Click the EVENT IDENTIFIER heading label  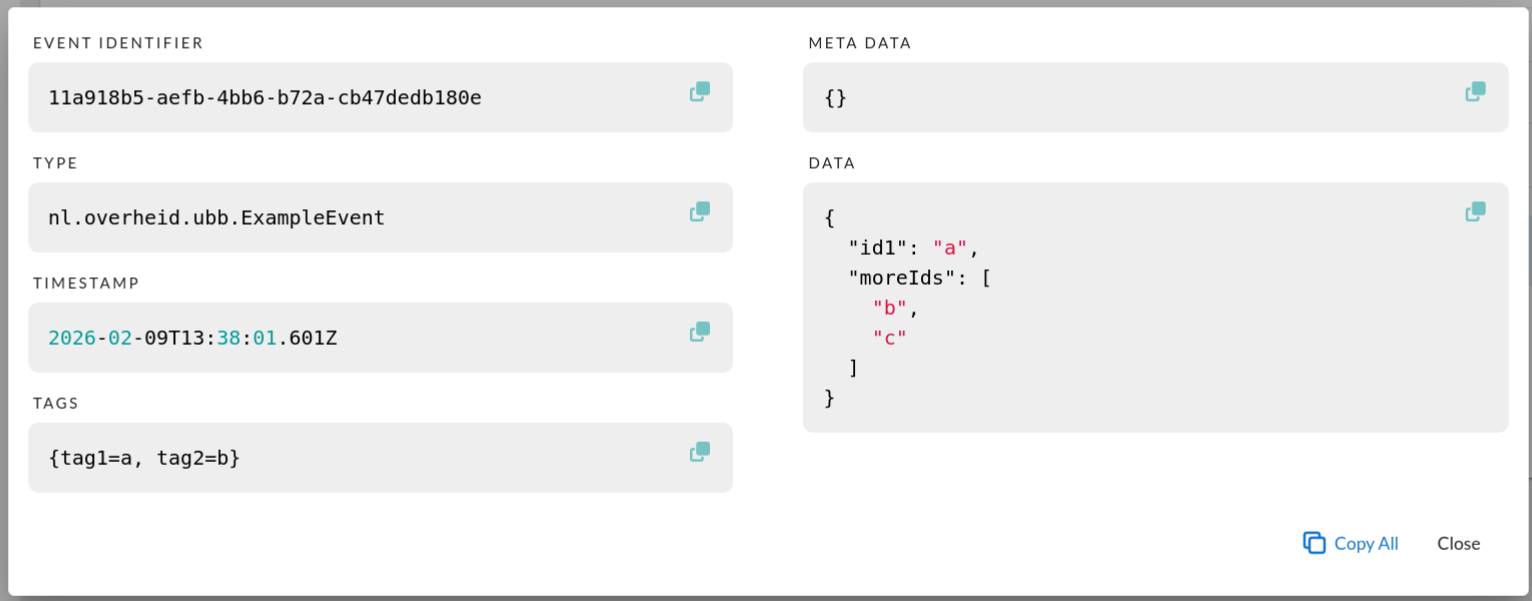pyautogui.click(x=118, y=43)
